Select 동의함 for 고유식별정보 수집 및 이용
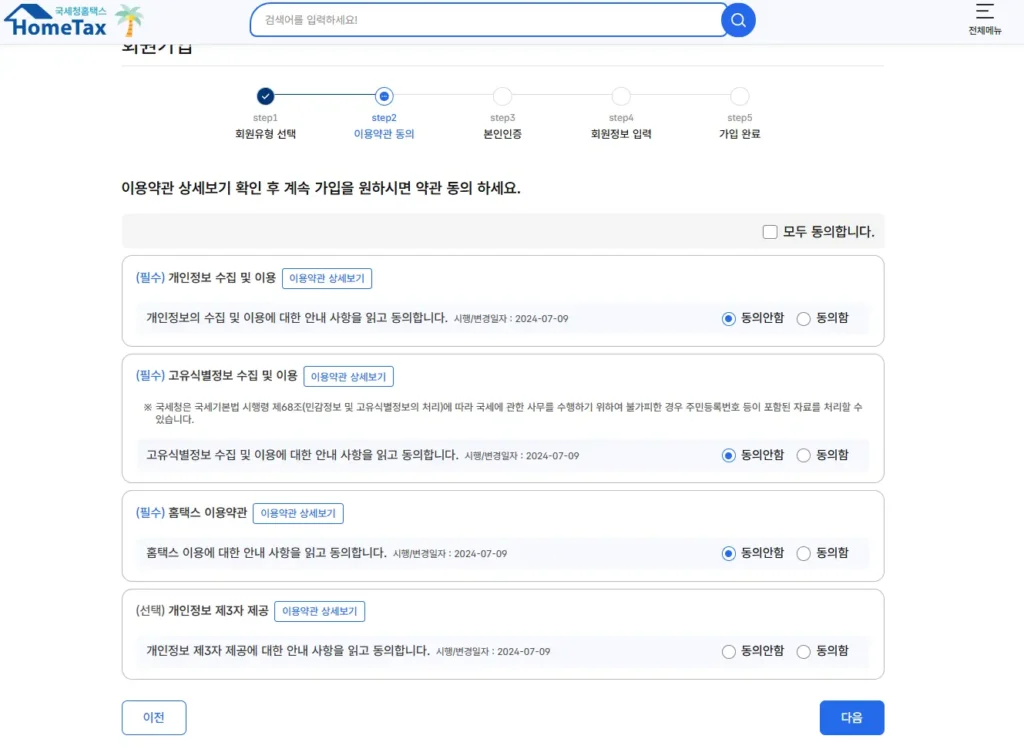Screen dimensions: 1024x749 [803, 455]
